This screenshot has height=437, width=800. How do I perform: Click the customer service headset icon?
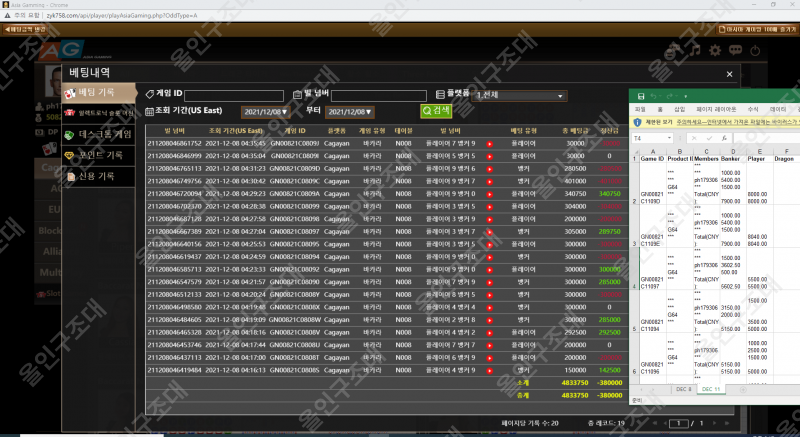tap(673, 50)
